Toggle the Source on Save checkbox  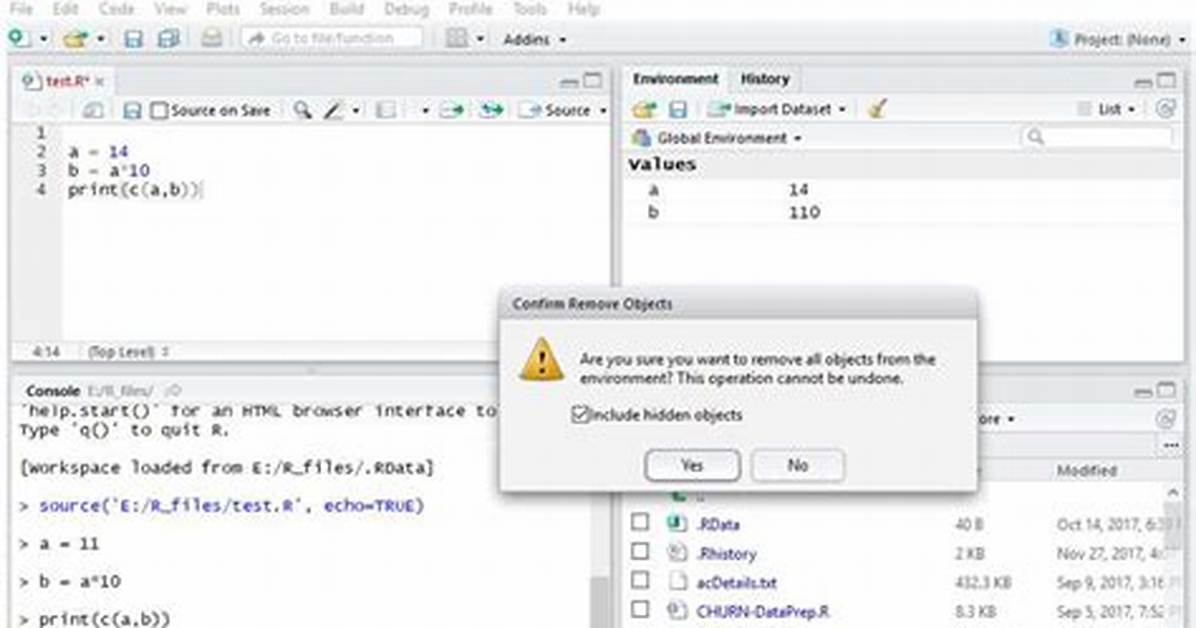coord(159,111)
